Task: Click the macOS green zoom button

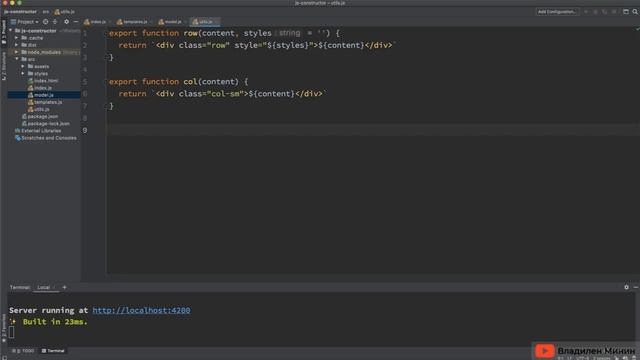Action: 19,2
